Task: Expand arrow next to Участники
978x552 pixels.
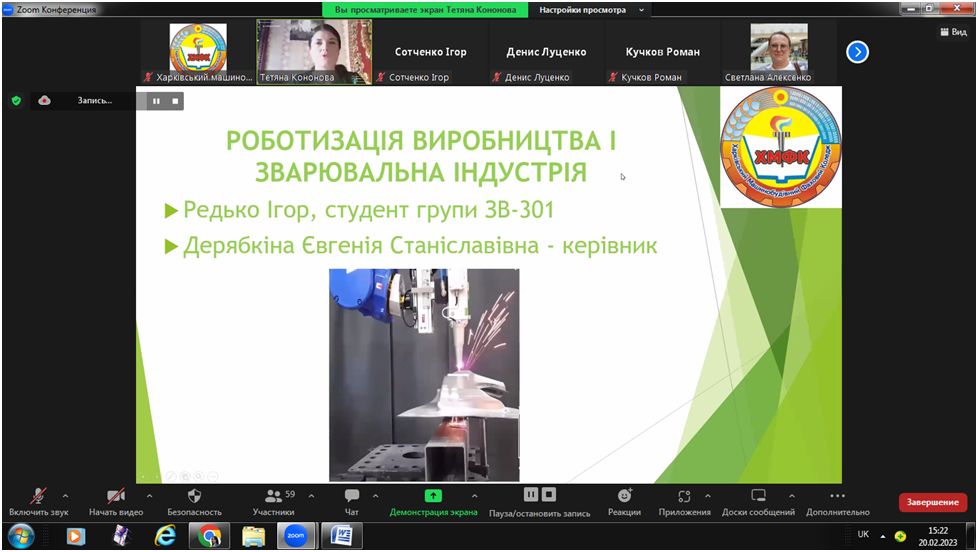Action: 311,496
